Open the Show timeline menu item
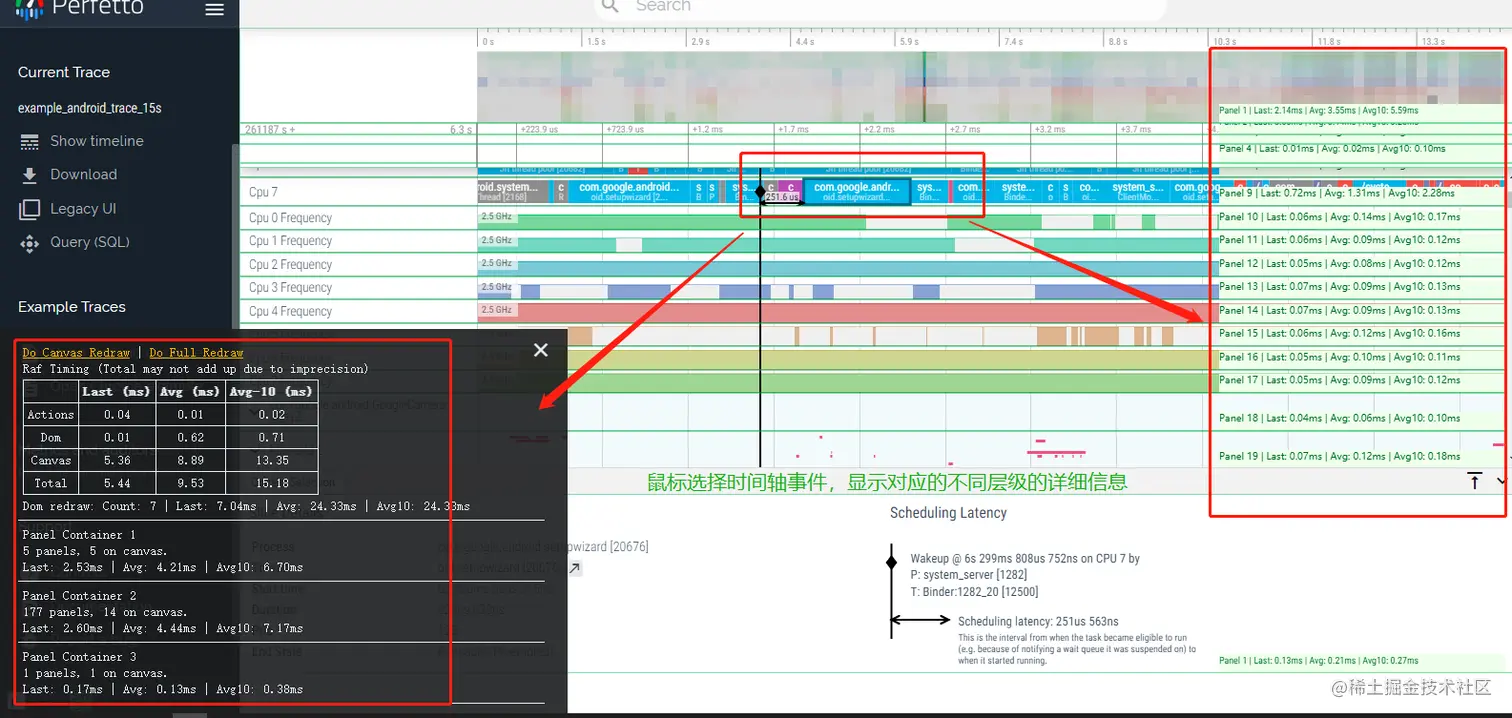Viewport: 1512px width, 718px height. [x=97, y=141]
